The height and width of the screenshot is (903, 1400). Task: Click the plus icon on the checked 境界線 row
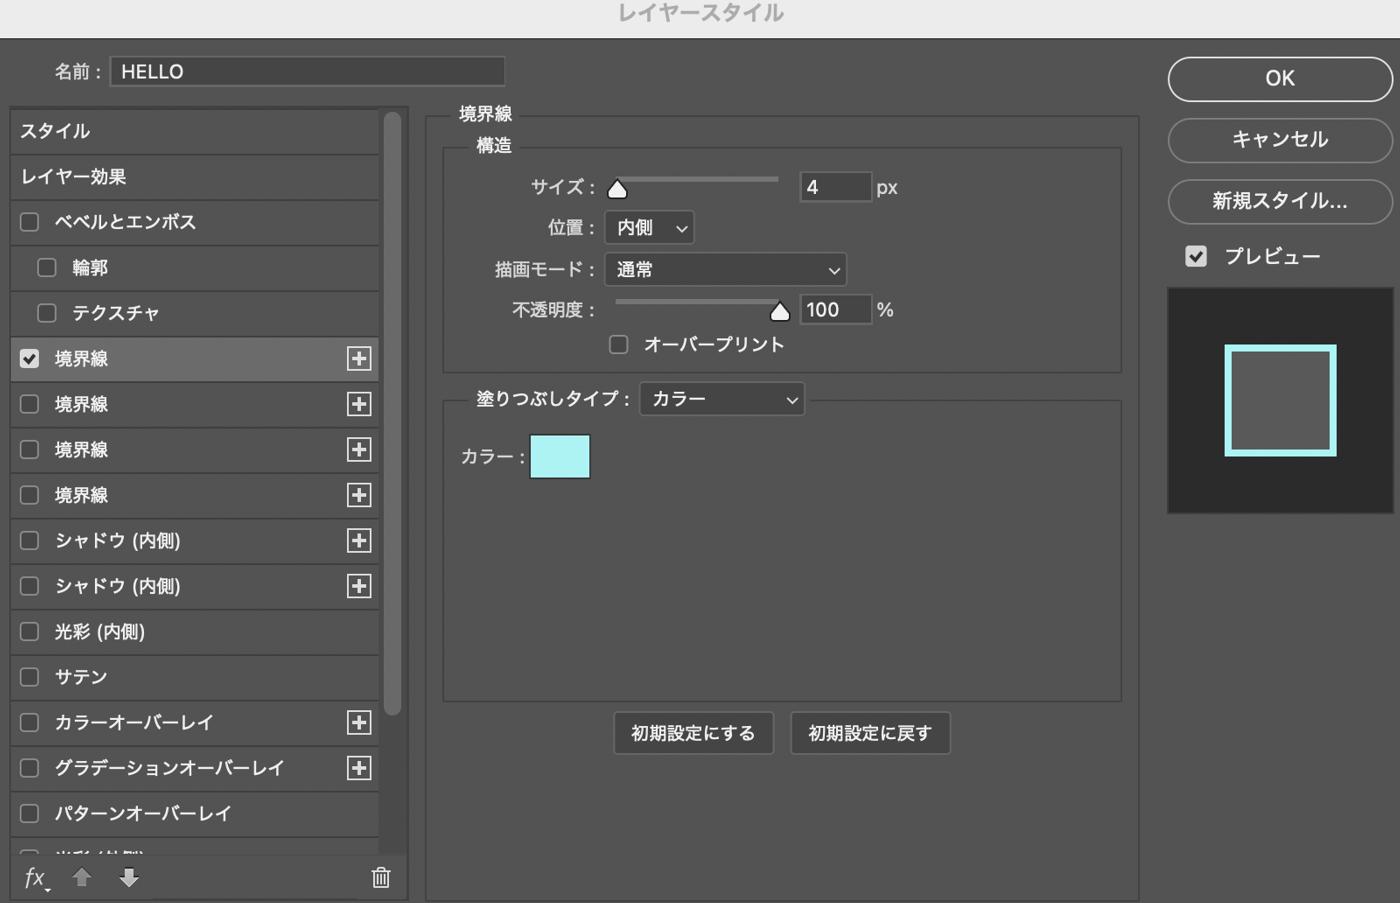click(359, 359)
